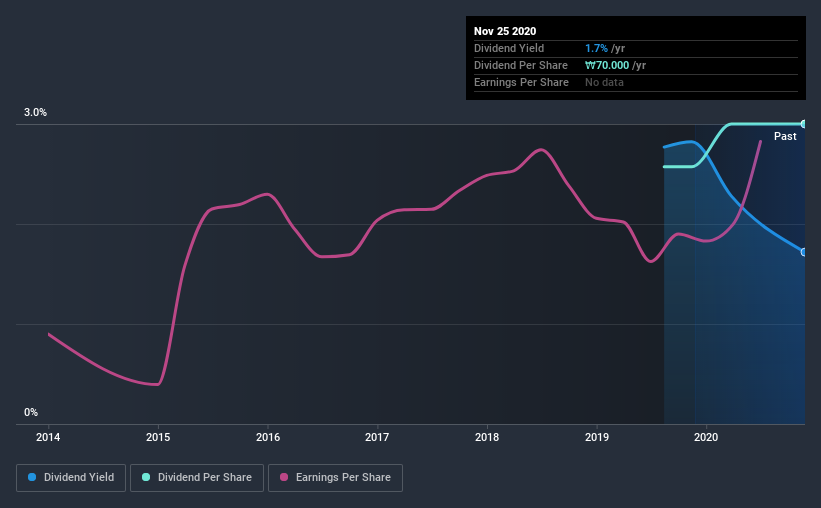Click the 1.7% Dividend Yield value in tooltip
Viewport: 821px width, 508px height.
coord(596,48)
